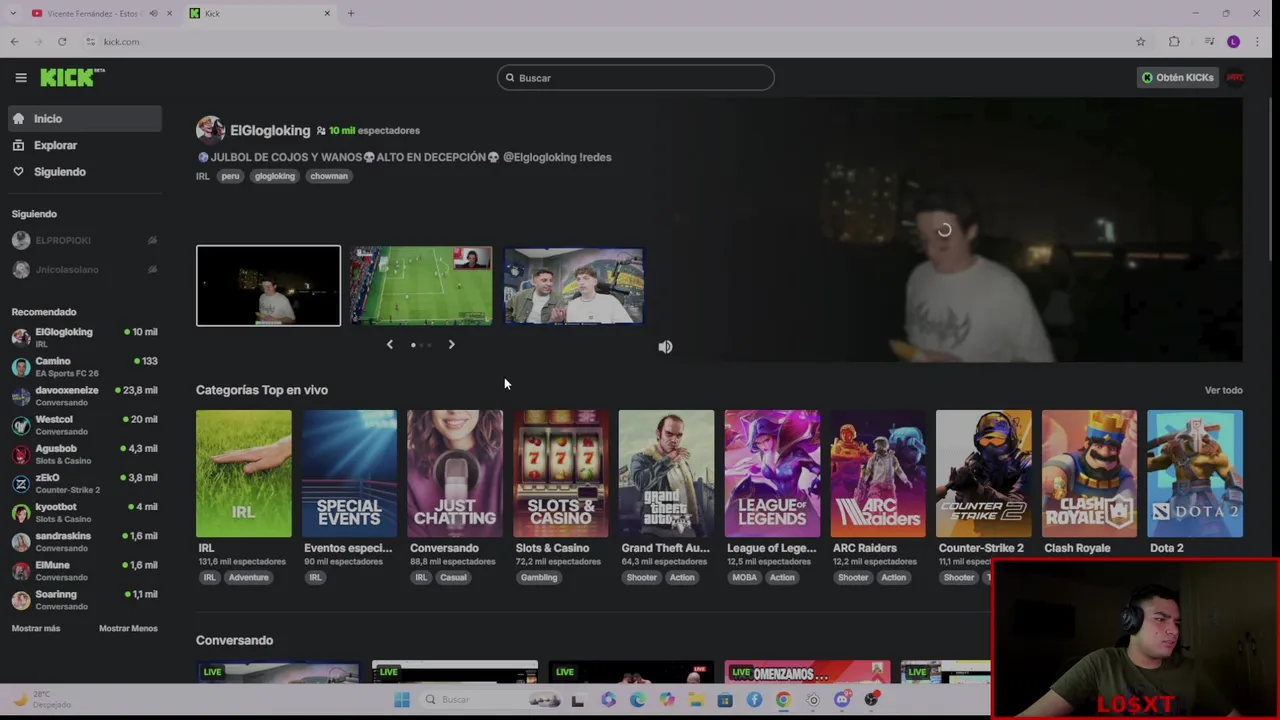
Task: Click the MOBA tag under League of Legends
Action: pyautogui.click(x=744, y=577)
